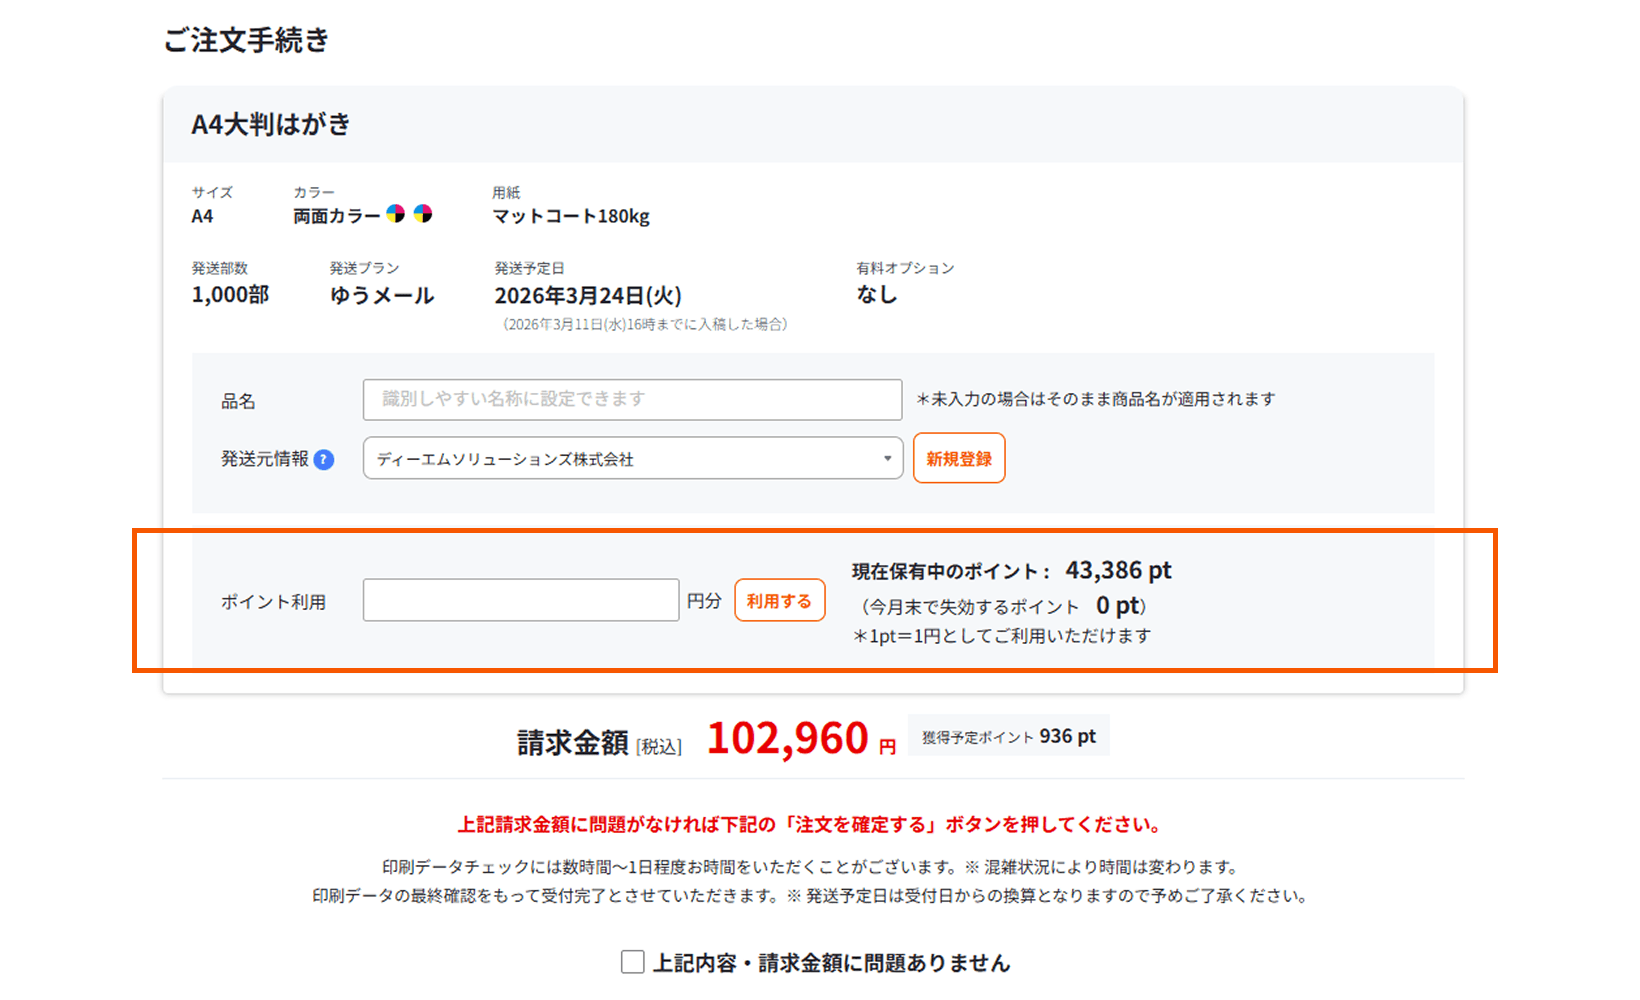
Task: Click the ポイント利用 amount input box
Action: coord(520,599)
